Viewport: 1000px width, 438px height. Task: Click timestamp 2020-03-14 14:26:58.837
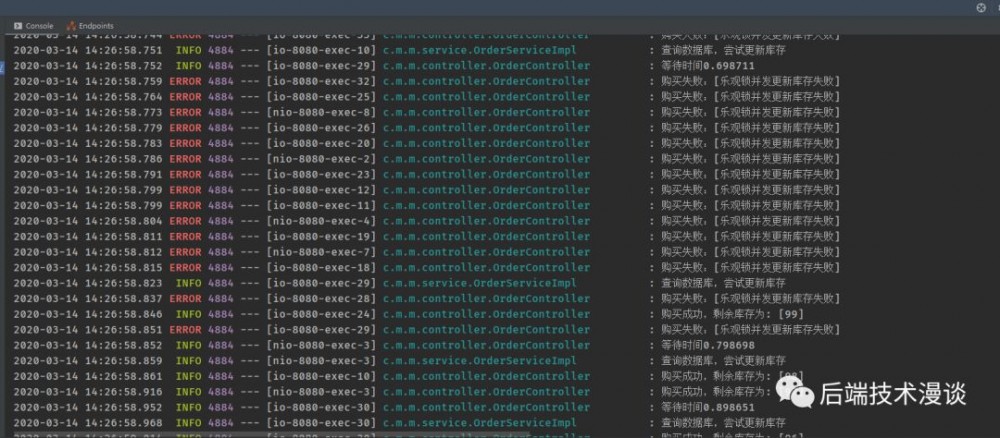click(88, 298)
